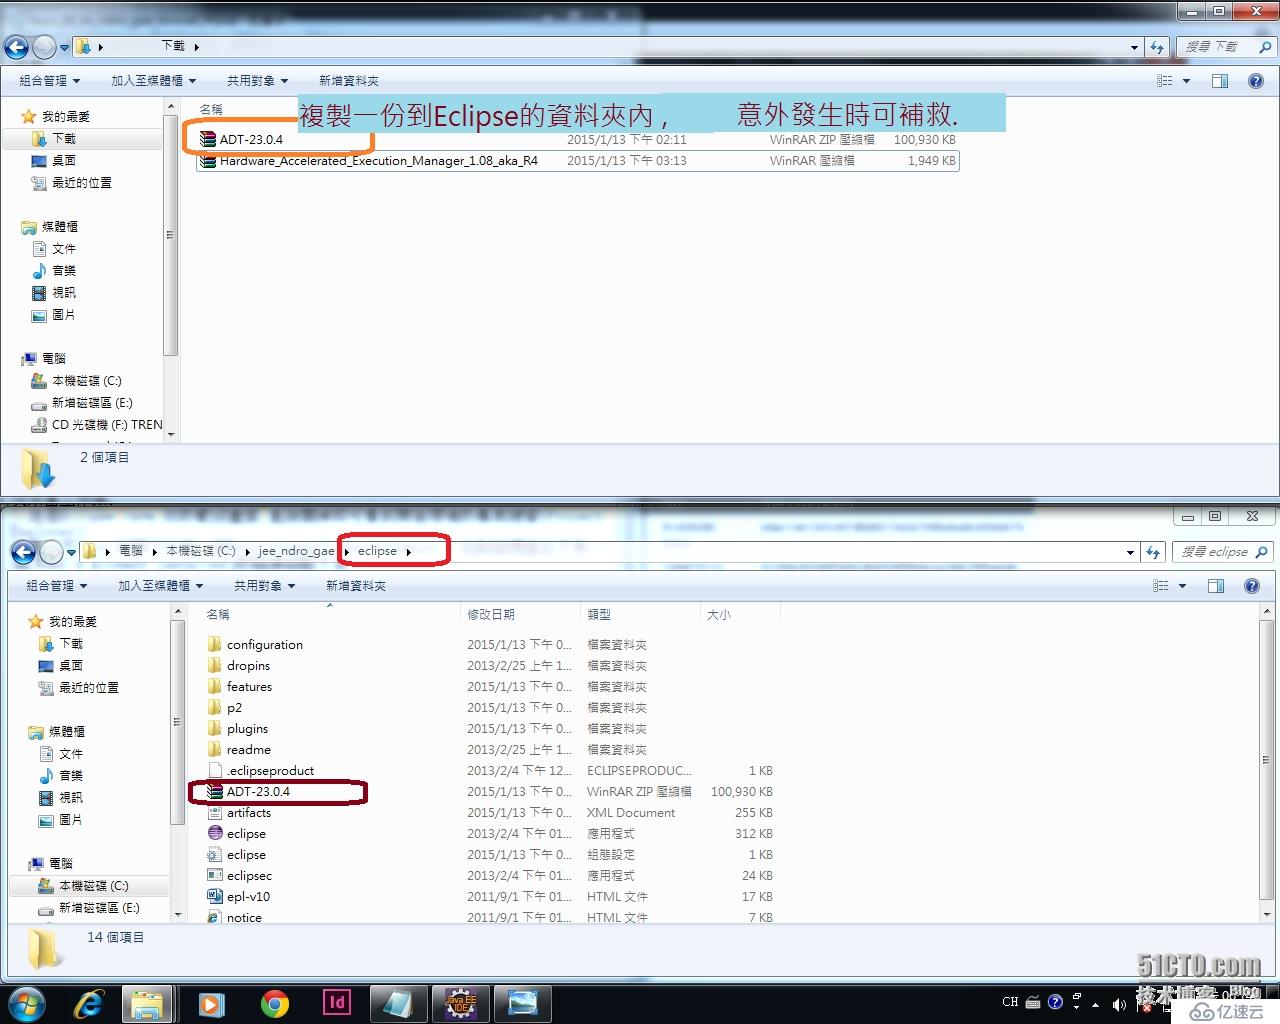Toggle preview pane in upper Explorer window
This screenshot has height=1024, width=1280.
point(1220,81)
